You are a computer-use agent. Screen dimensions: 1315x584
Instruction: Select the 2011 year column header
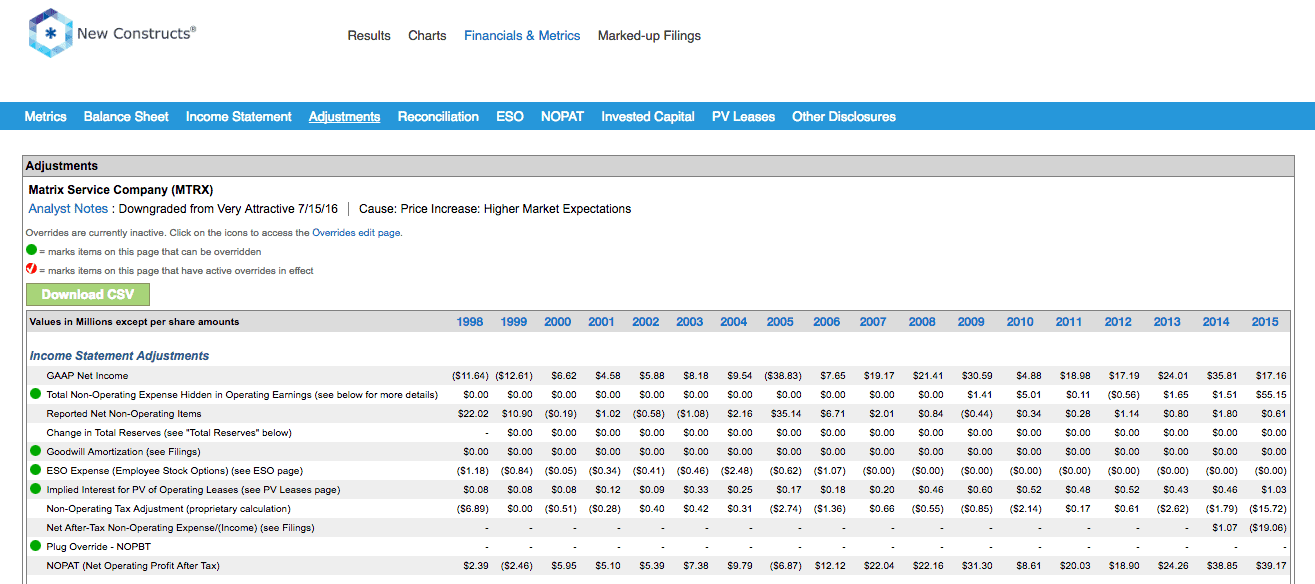[x=1069, y=322]
